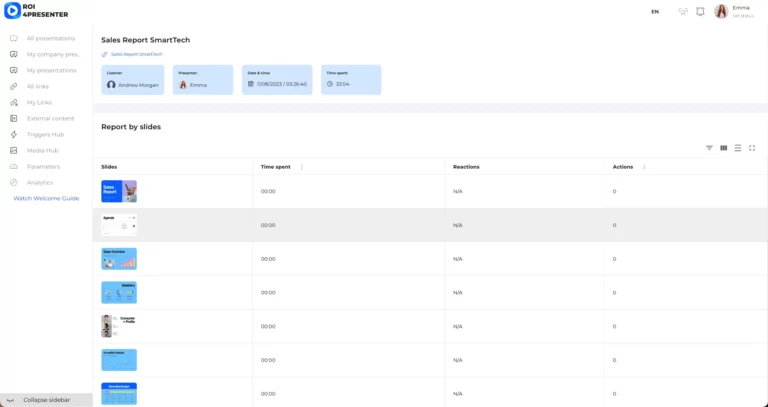Click the Sales Report SmartTech page title
The image size is (768, 407).
click(145, 40)
